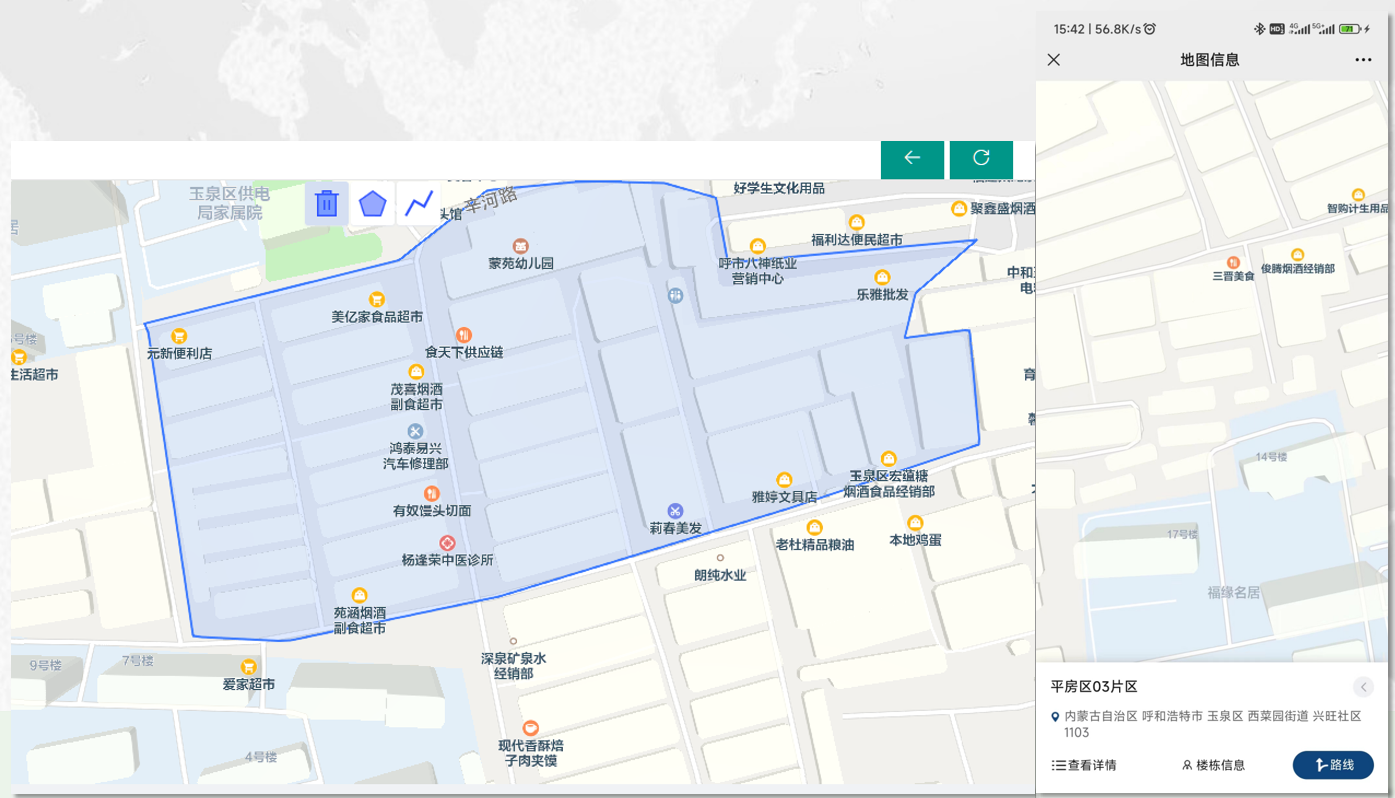Click the 爱家超市 supermarket marker
The image size is (1395, 798).
248,667
